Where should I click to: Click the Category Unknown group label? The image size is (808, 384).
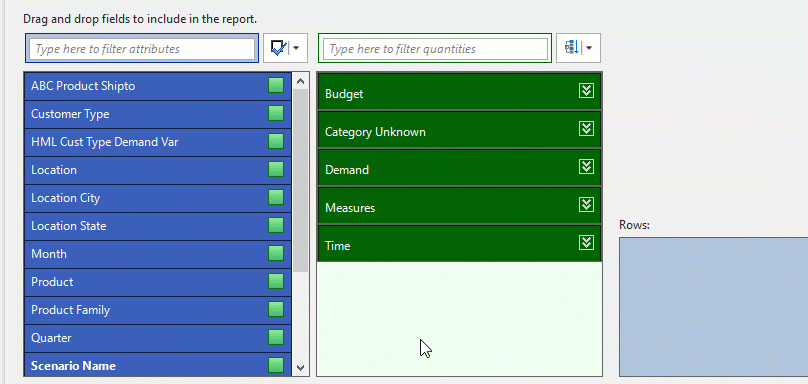tap(375, 132)
